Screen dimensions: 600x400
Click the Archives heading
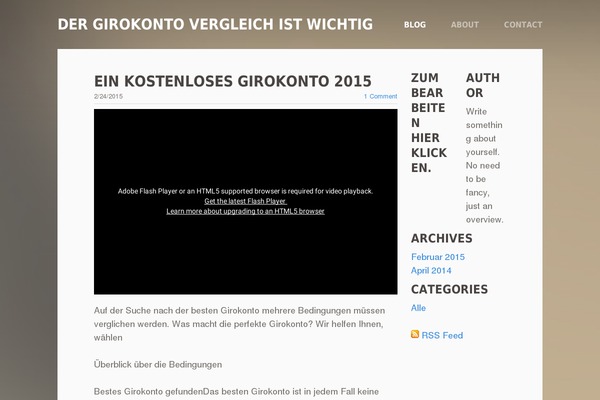[442, 238]
